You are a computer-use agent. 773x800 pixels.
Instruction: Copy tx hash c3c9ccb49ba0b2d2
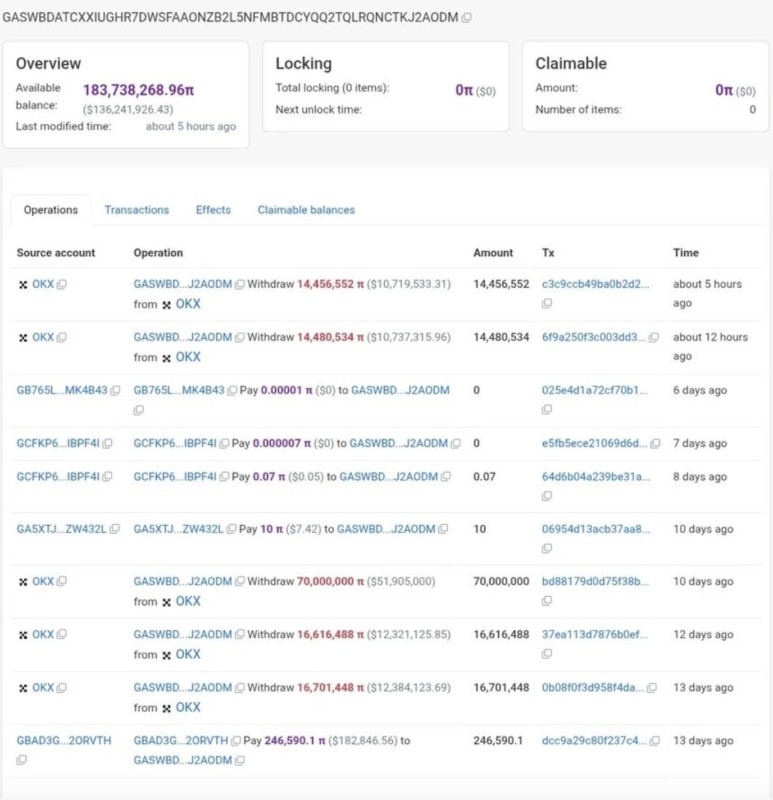coord(655,284)
